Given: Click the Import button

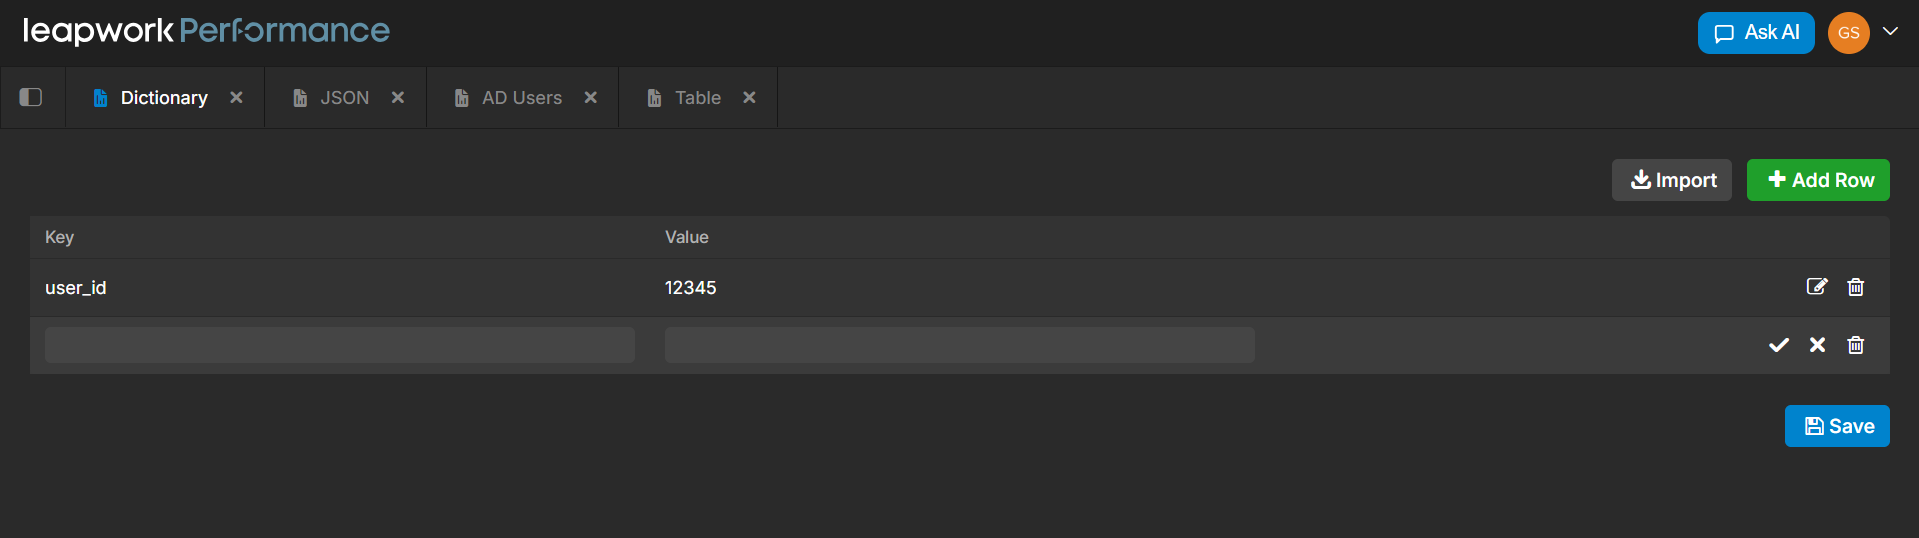Looking at the screenshot, I should pos(1671,180).
